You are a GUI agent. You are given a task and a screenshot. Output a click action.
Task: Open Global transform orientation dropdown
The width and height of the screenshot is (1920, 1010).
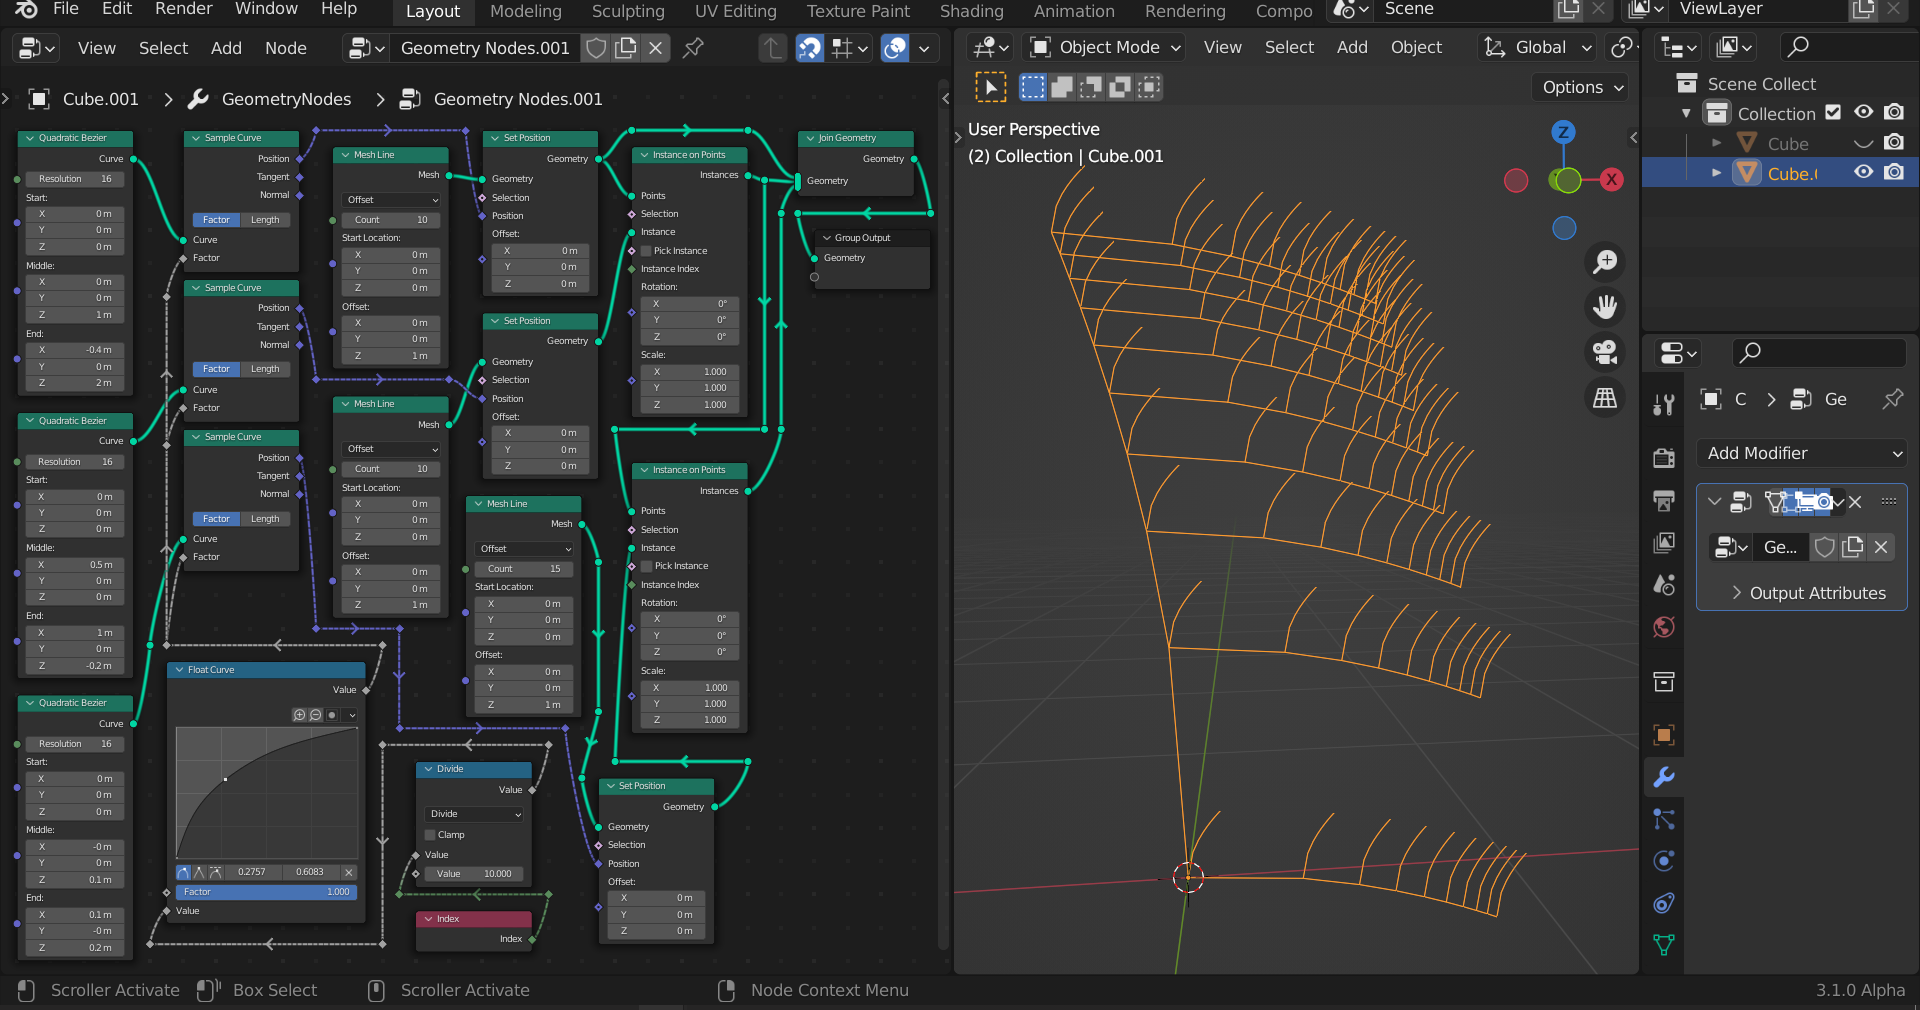1538,47
